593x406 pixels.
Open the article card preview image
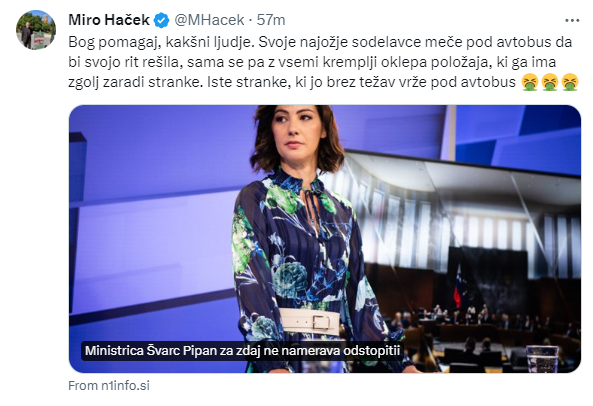(325, 239)
